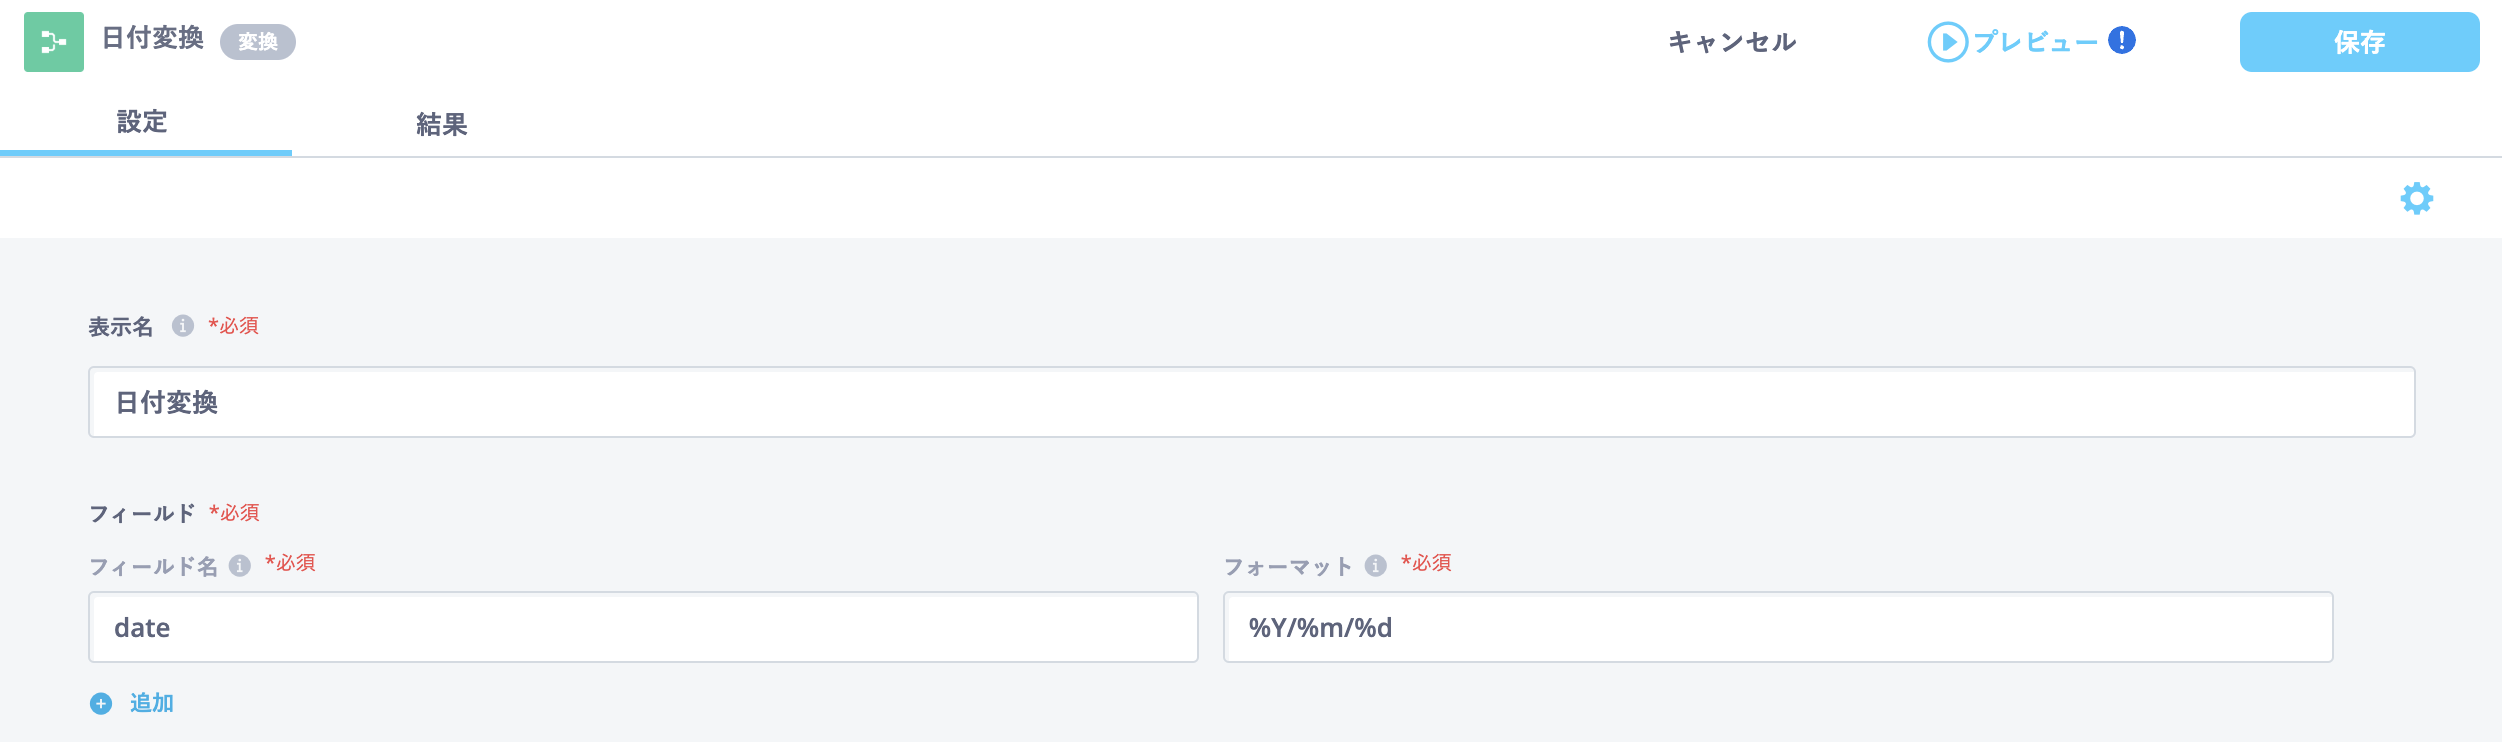Screen dimensions: 2502x742
Task: Focus the 表示名 input containing 日付変換
Action: [x=1251, y=402]
